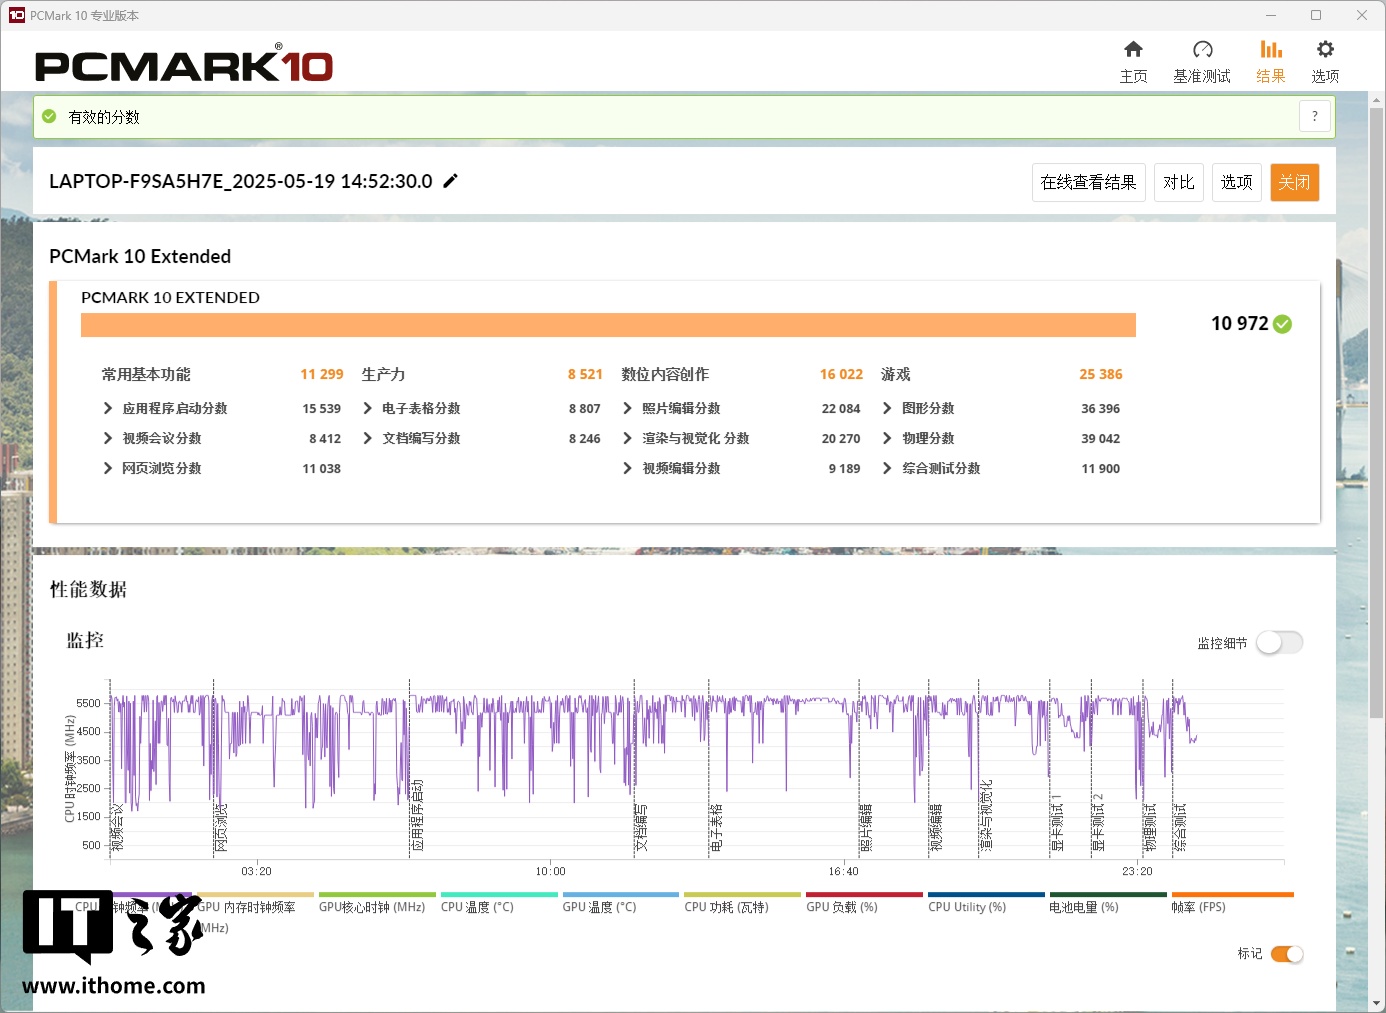This screenshot has height=1013, width=1386.
Task: Select CPU 功耗 (瓦特) legend swatch
Action: [x=743, y=895]
